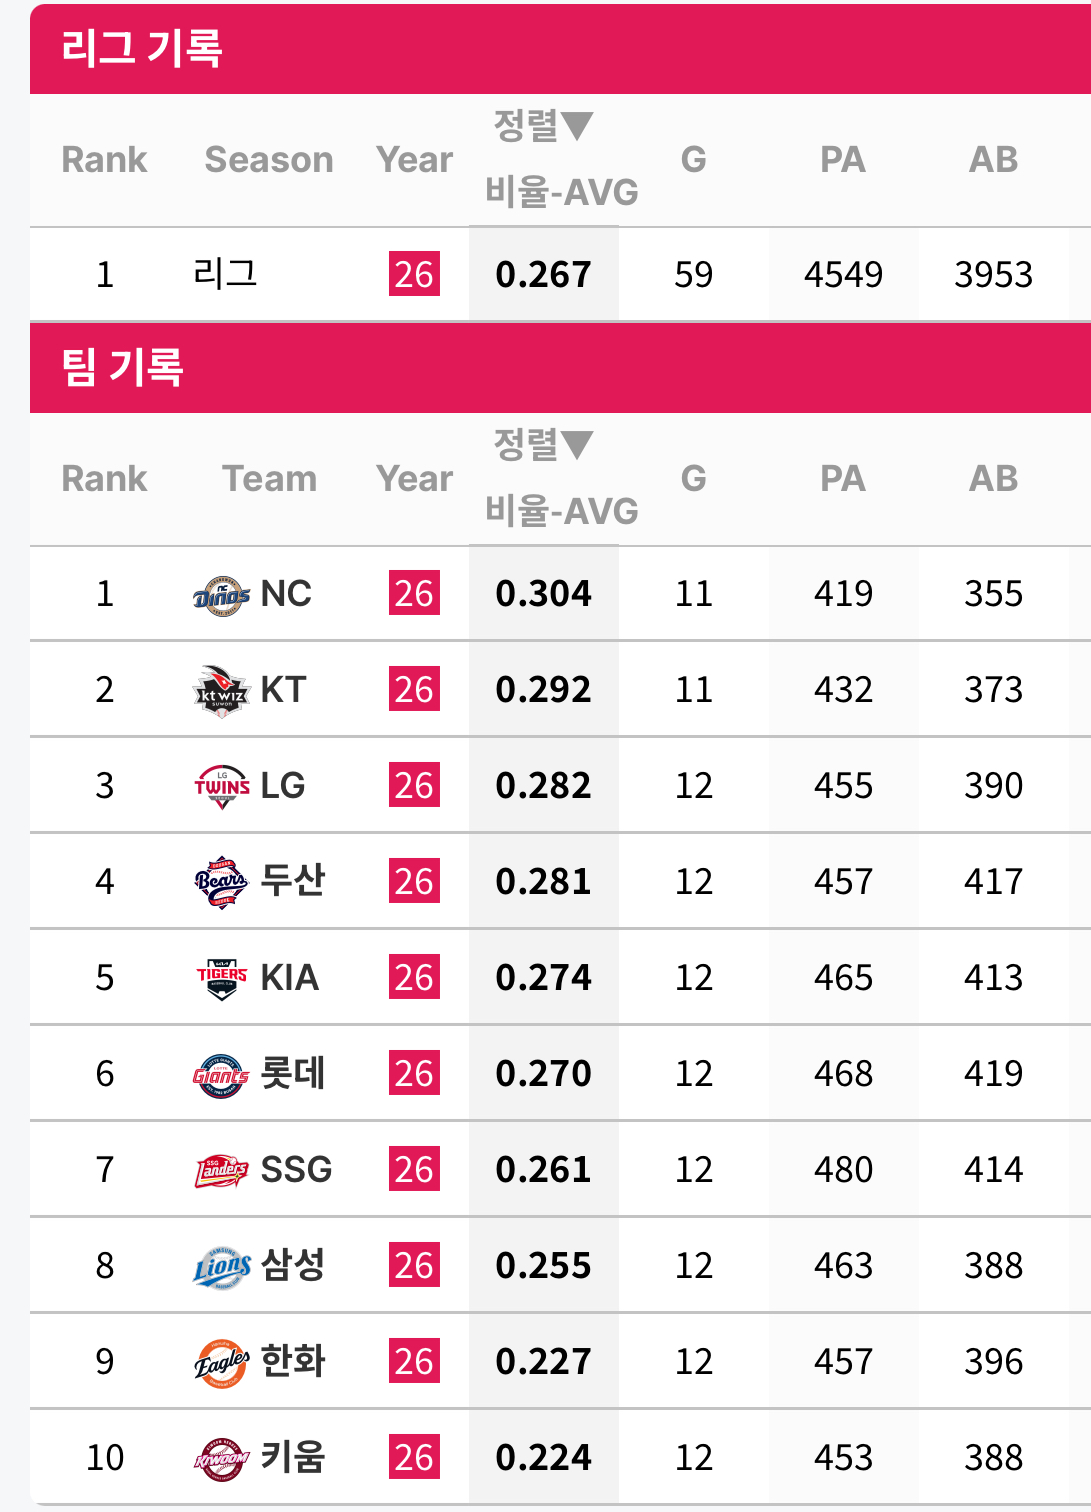1091x1512 pixels.
Task: Sort the team table by the AB header
Action: [x=993, y=479]
